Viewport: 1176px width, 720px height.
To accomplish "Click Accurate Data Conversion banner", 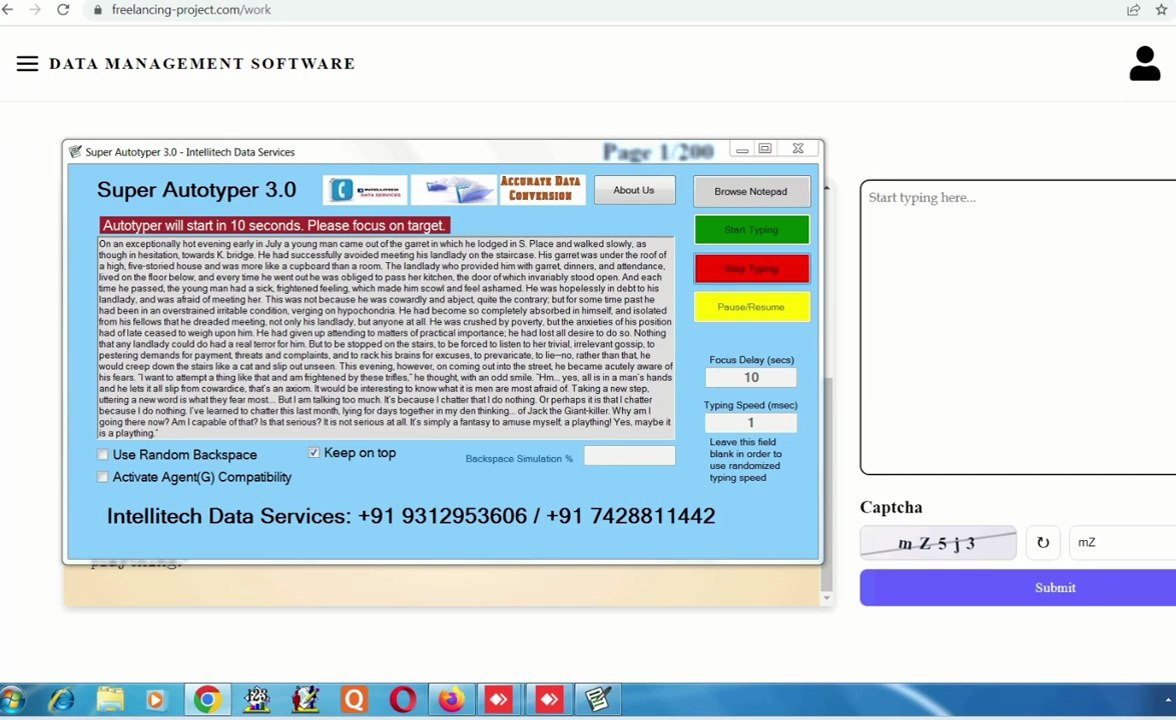I will 542,189.
